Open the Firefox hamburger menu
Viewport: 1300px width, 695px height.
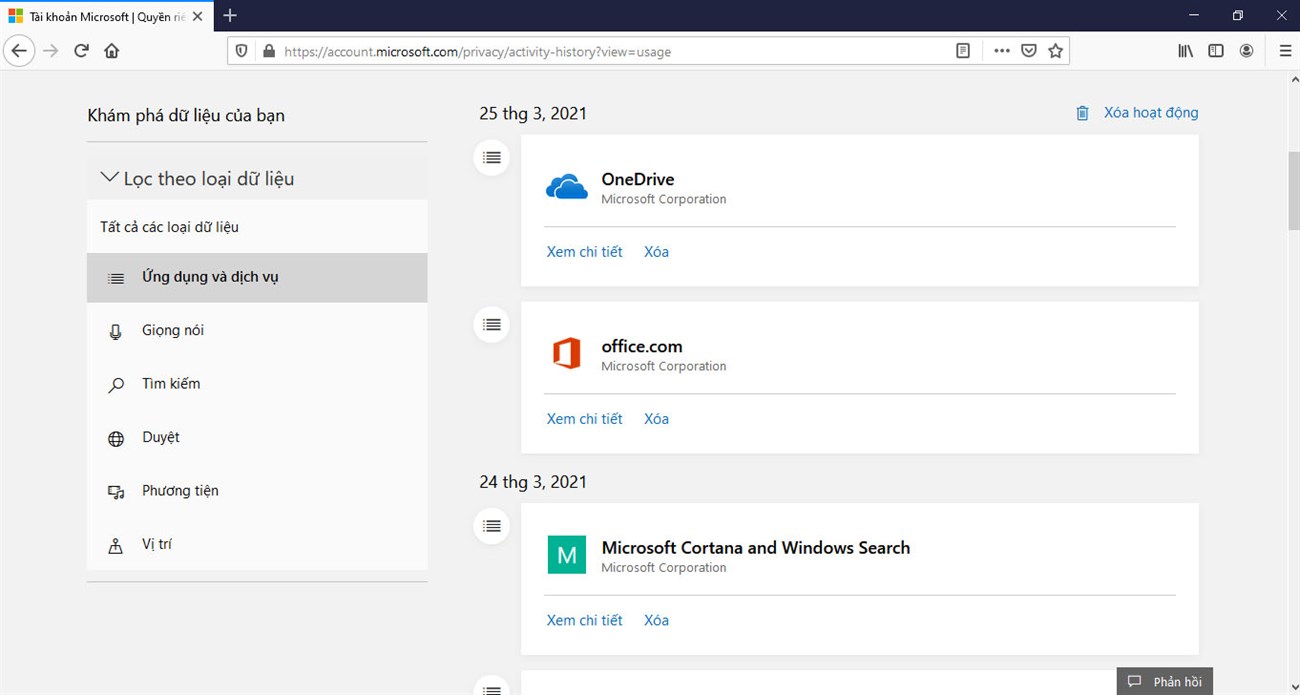[x=1285, y=51]
